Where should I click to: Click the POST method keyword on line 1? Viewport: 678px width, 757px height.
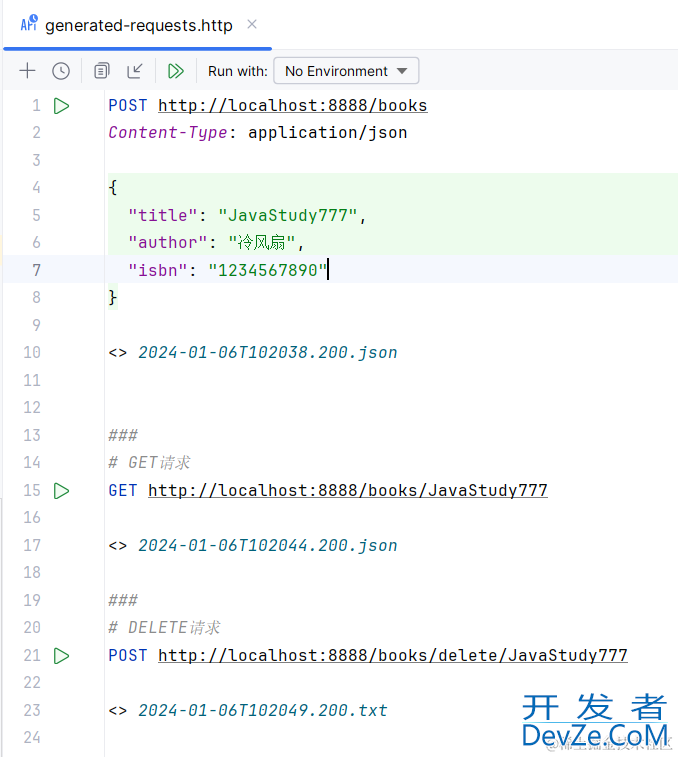point(127,106)
